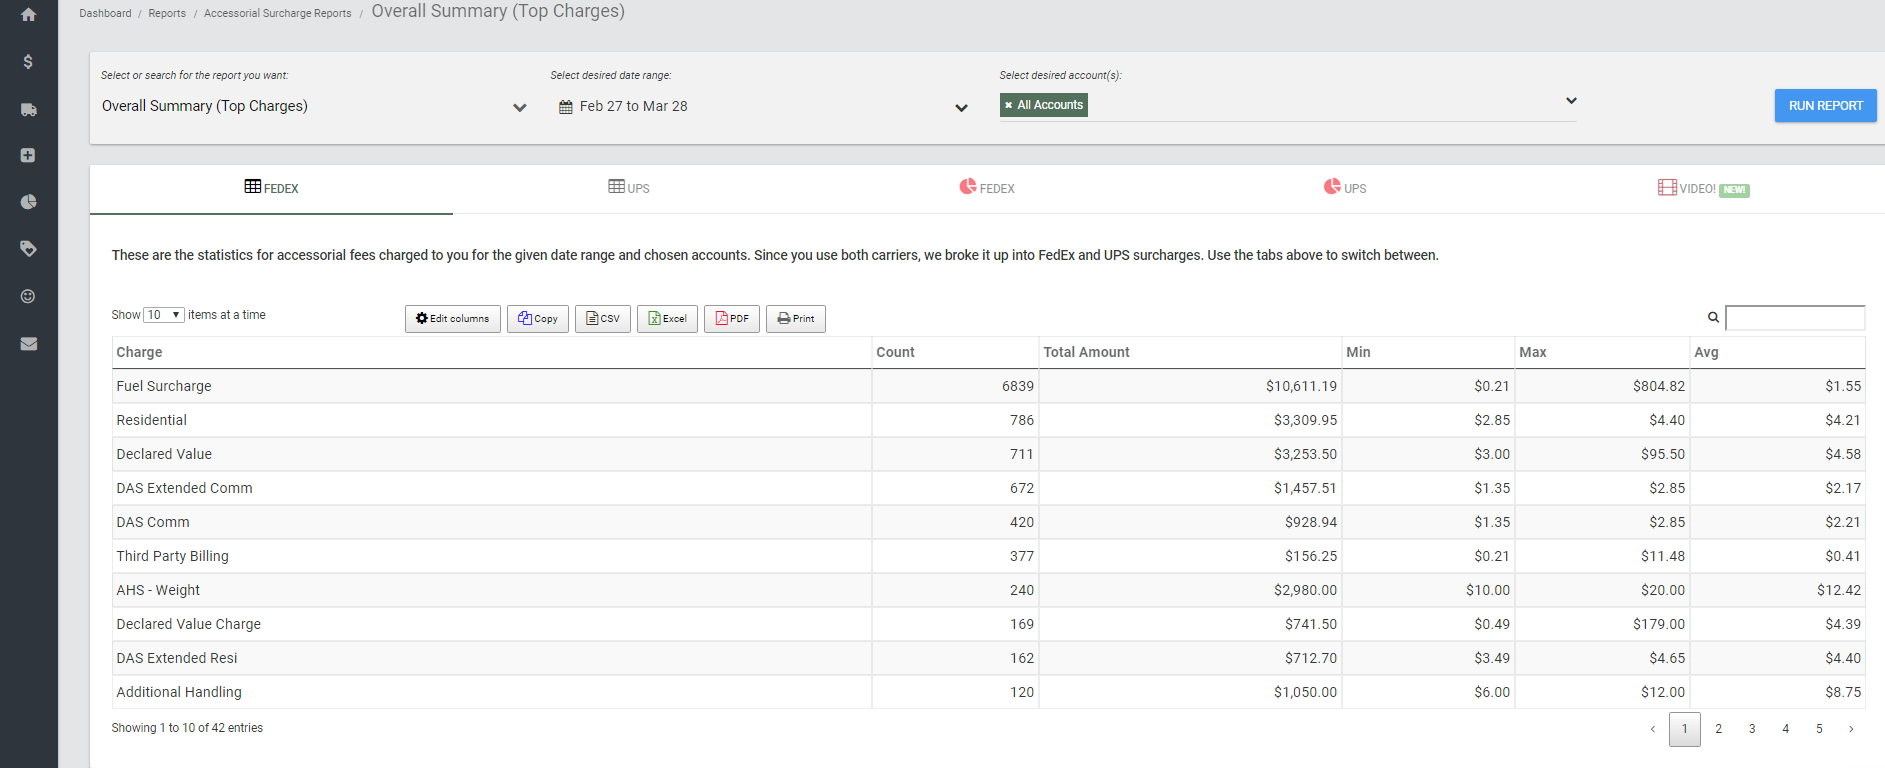Image resolution: width=1885 pixels, height=768 pixels.
Task: Expand the accounts selection dropdown
Action: (1571, 101)
